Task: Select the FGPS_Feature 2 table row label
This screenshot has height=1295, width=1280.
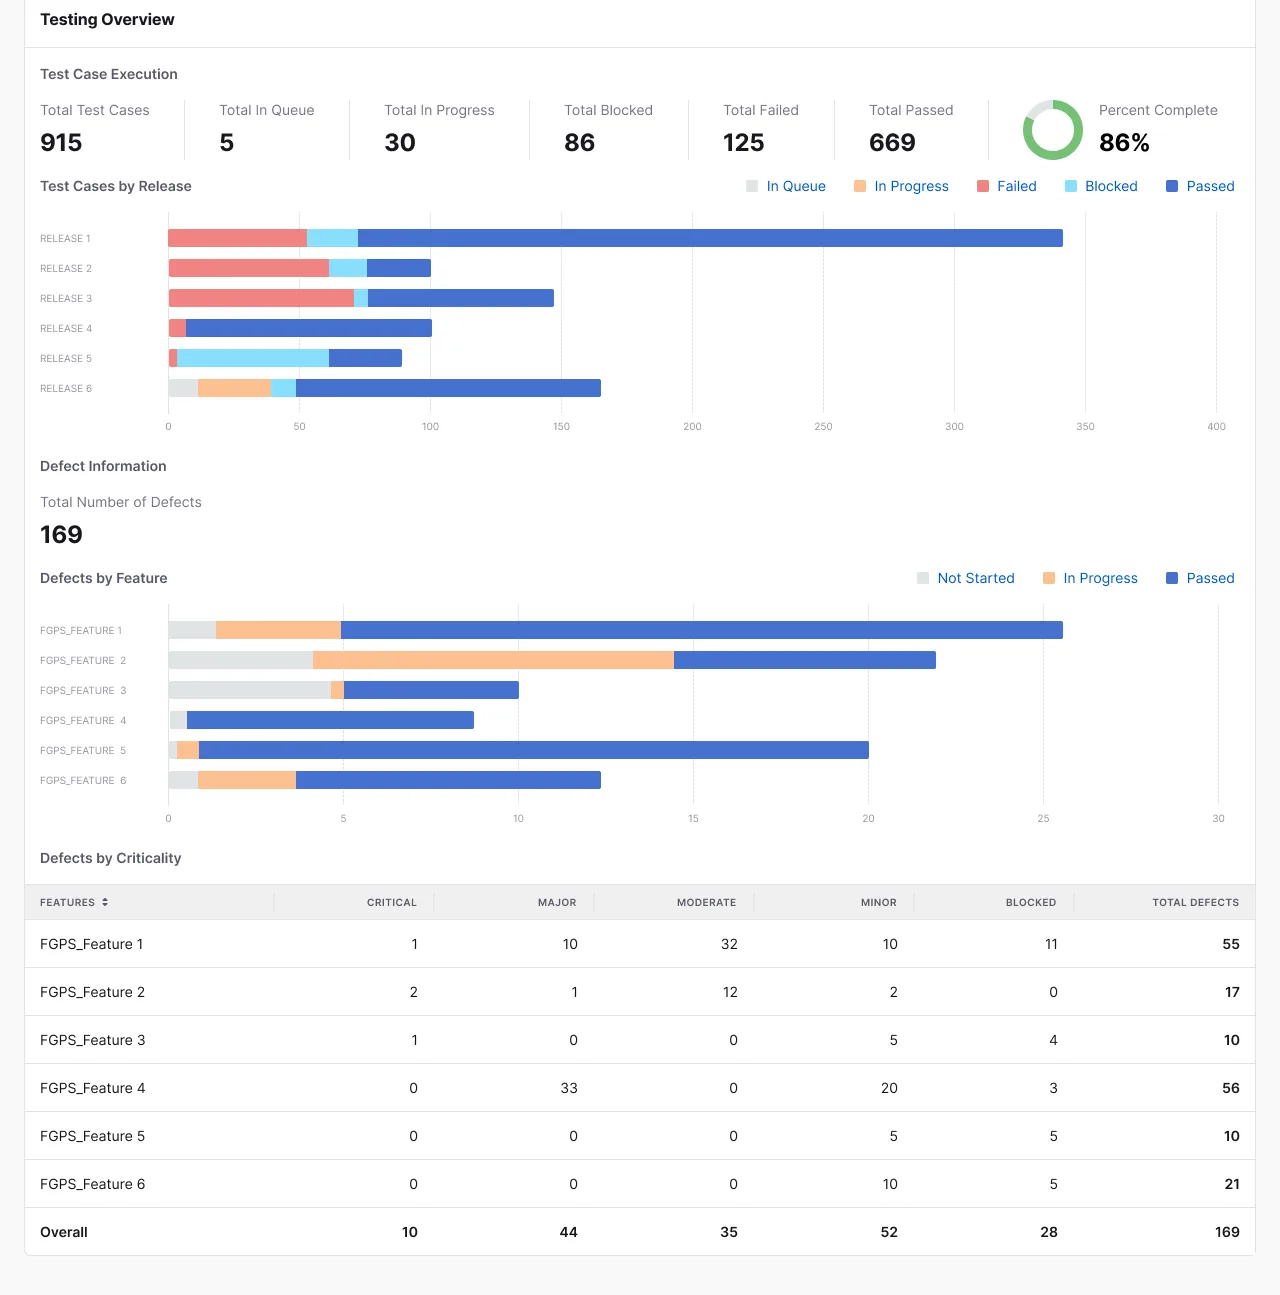Action: [92, 992]
